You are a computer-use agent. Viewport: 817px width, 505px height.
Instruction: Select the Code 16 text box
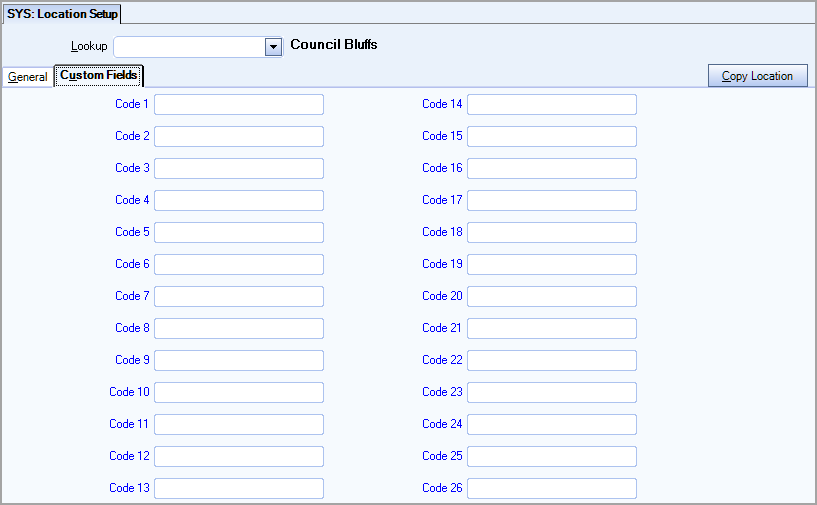[551, 168]
